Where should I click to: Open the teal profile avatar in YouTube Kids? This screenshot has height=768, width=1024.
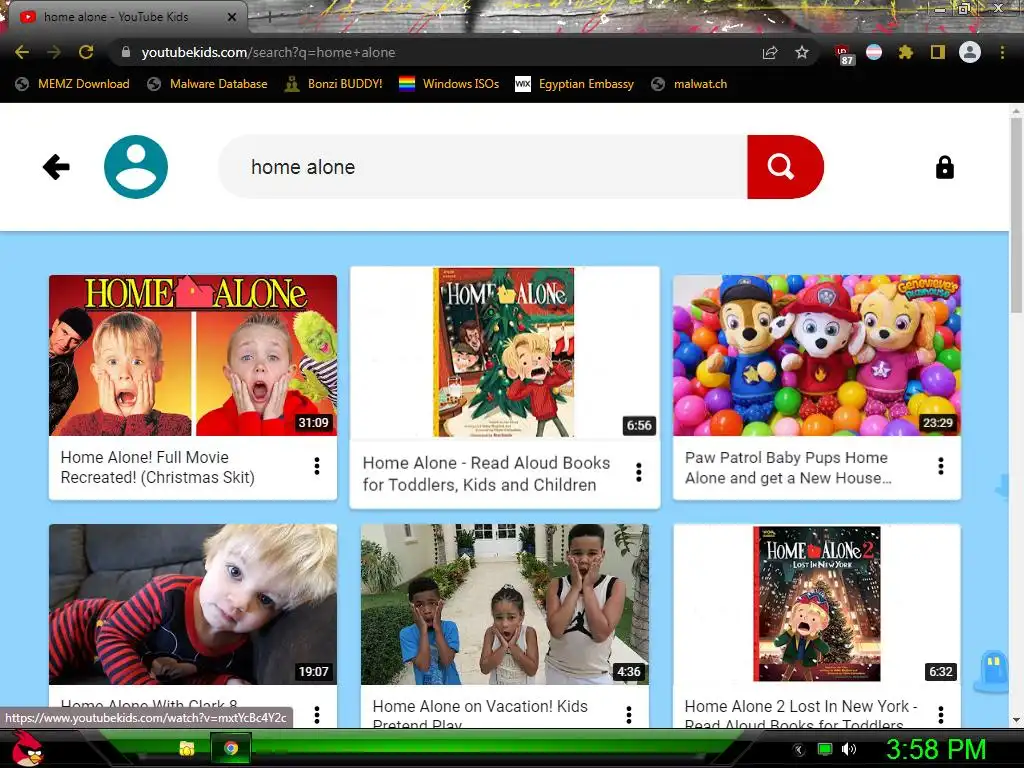click(136, 167)
